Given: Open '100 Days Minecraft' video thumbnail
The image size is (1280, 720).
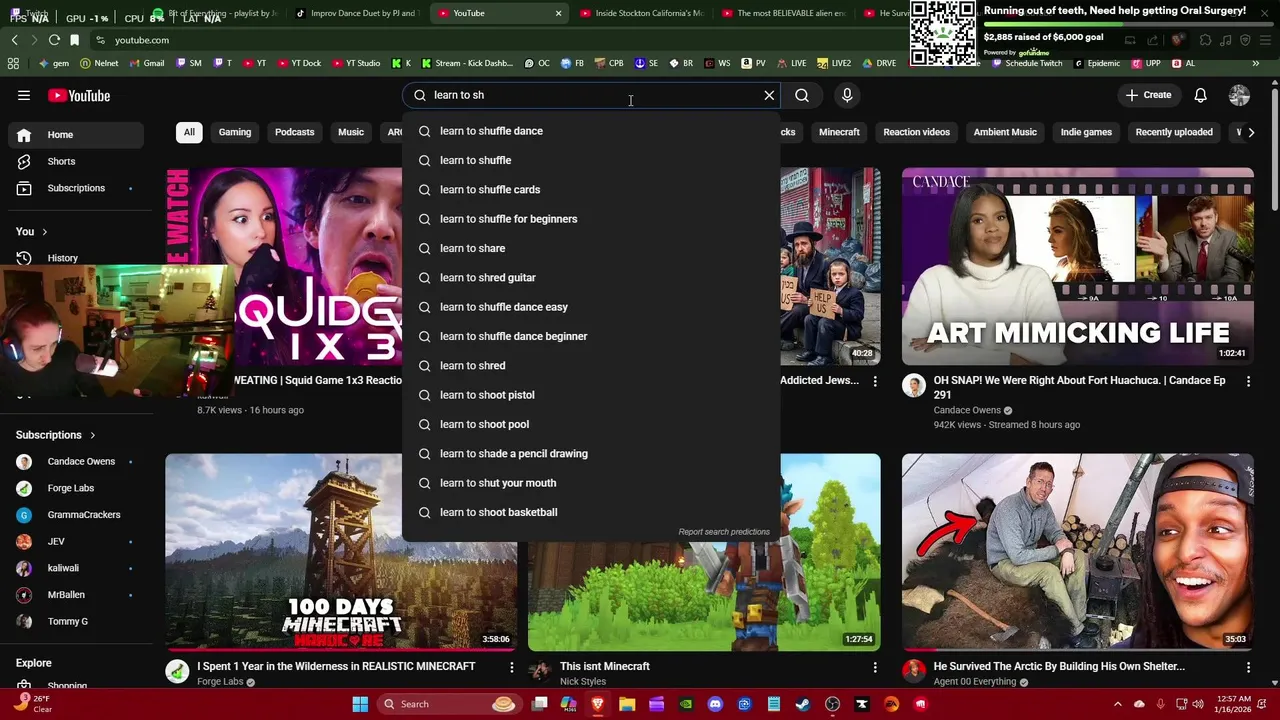Looking at the screenshot, I should coord(341,552).
